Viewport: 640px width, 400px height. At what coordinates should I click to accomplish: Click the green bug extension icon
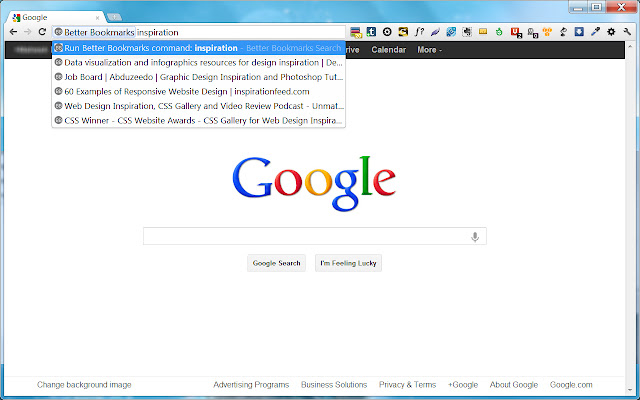[499, 31]
